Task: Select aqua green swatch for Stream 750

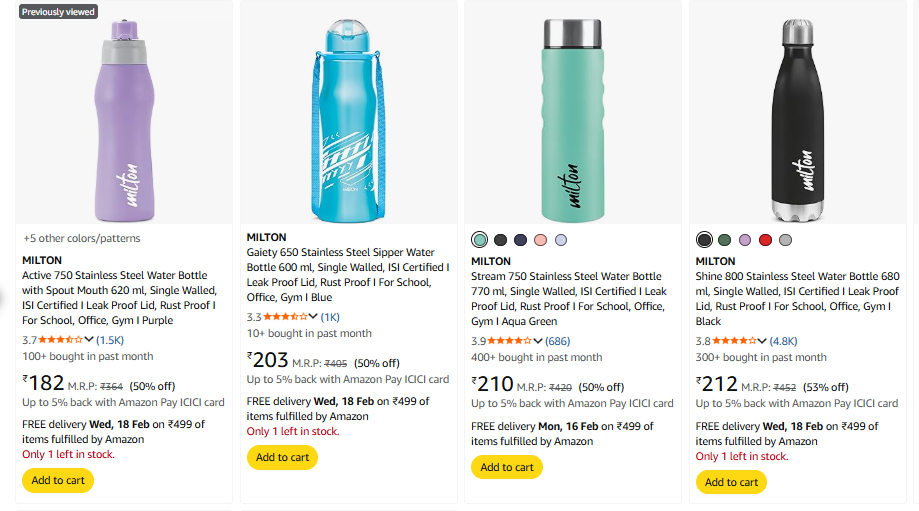Action: tap(480, 240)
